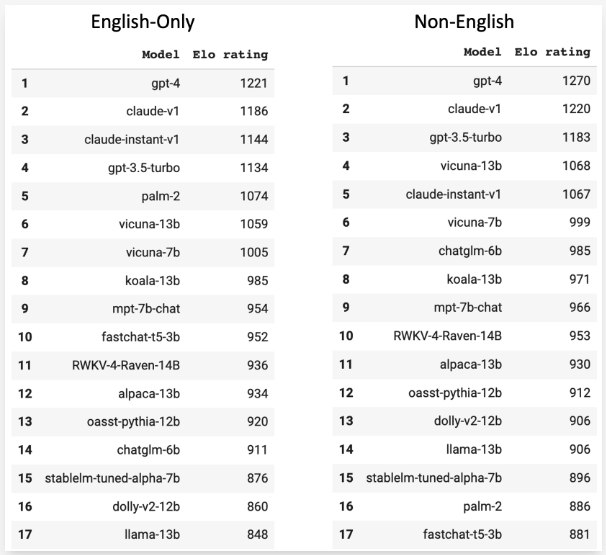
Task: Select the Model header in English-Only table
Action: [160, 54]
